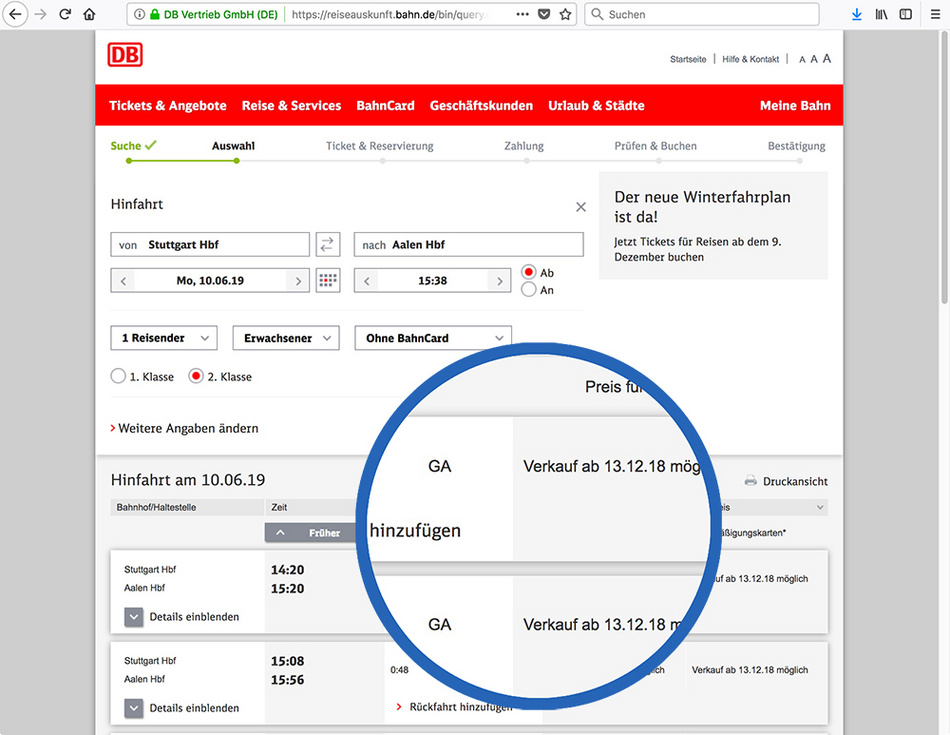Viewport: 950px width, 735px height.
Task: Click the browser Suchen search box
Action: tap(702, 14)
